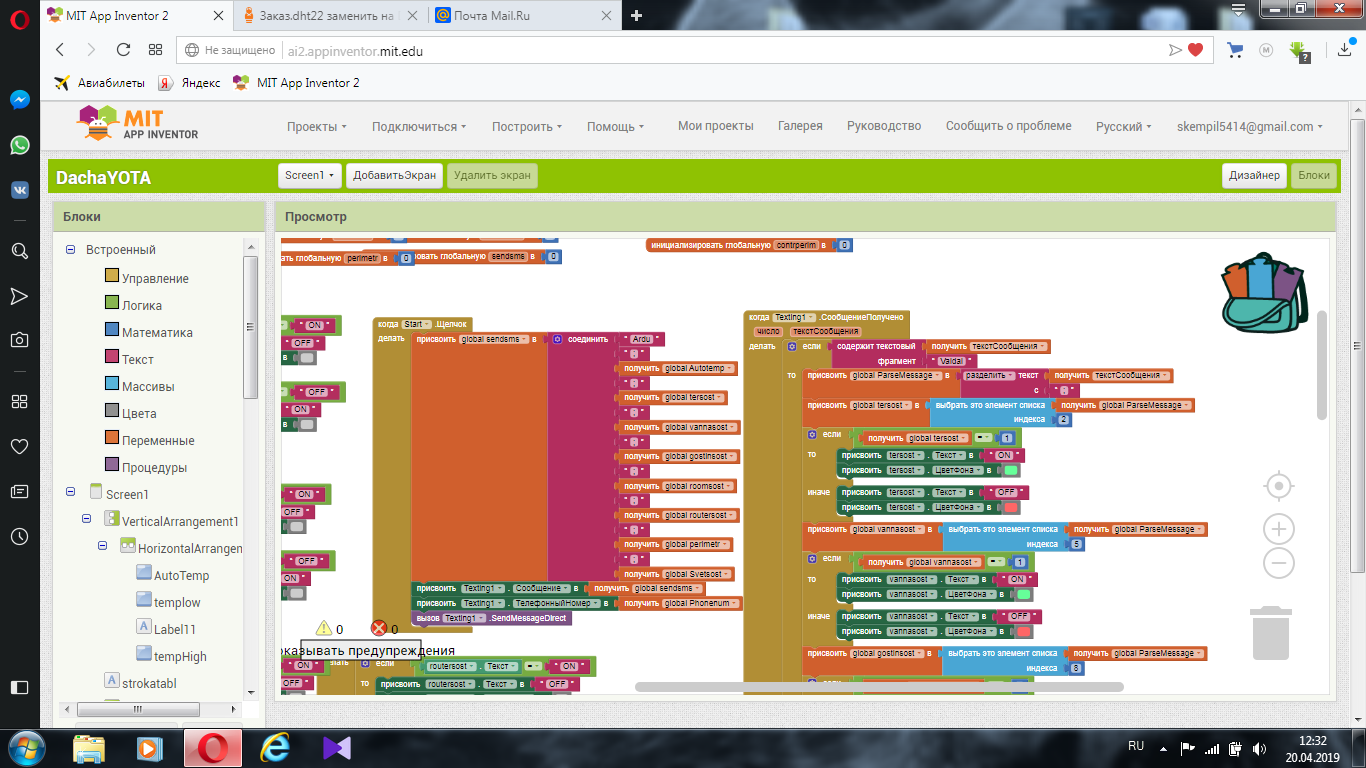Open the Построить menu
This screenshot has width=1366, height=768.
pos(526,126)
